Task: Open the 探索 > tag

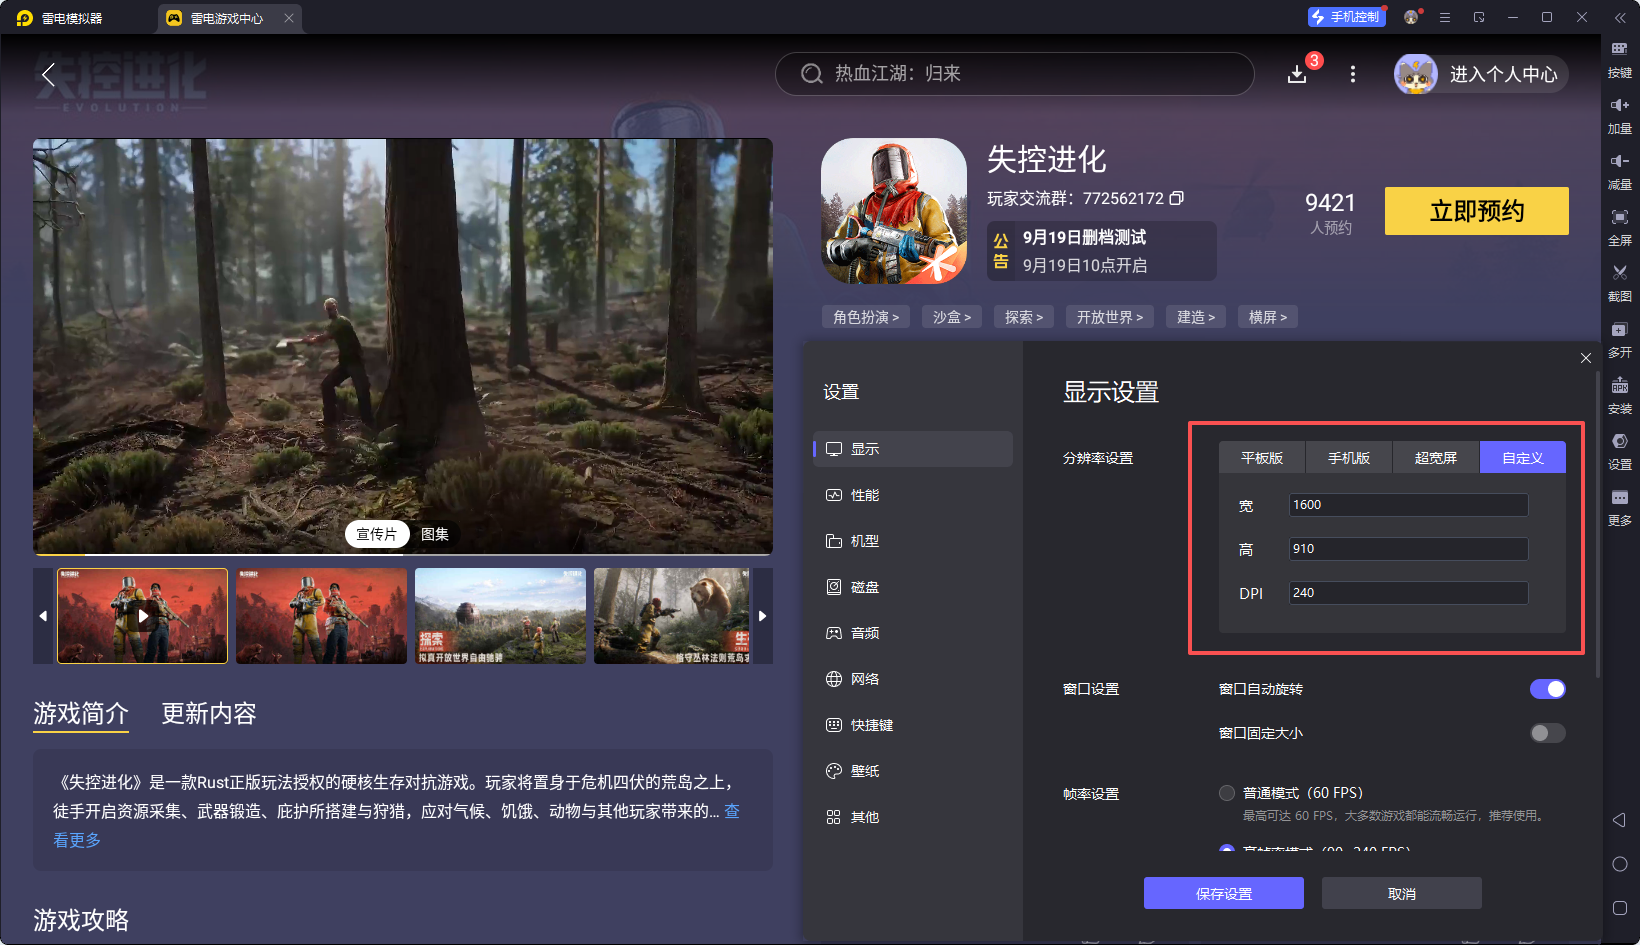Action: (1024, 317)
